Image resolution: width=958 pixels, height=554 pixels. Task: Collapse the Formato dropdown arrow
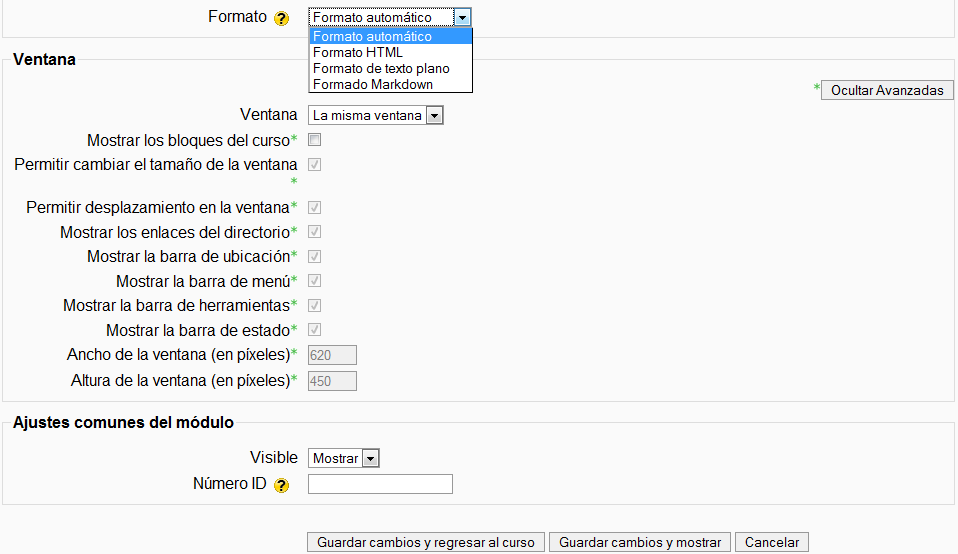(x=461, y=17)
